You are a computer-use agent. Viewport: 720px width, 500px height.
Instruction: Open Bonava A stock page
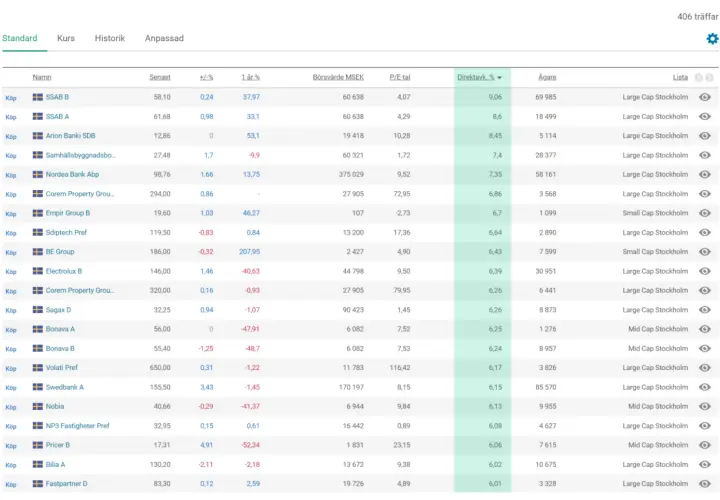(60, 329)
